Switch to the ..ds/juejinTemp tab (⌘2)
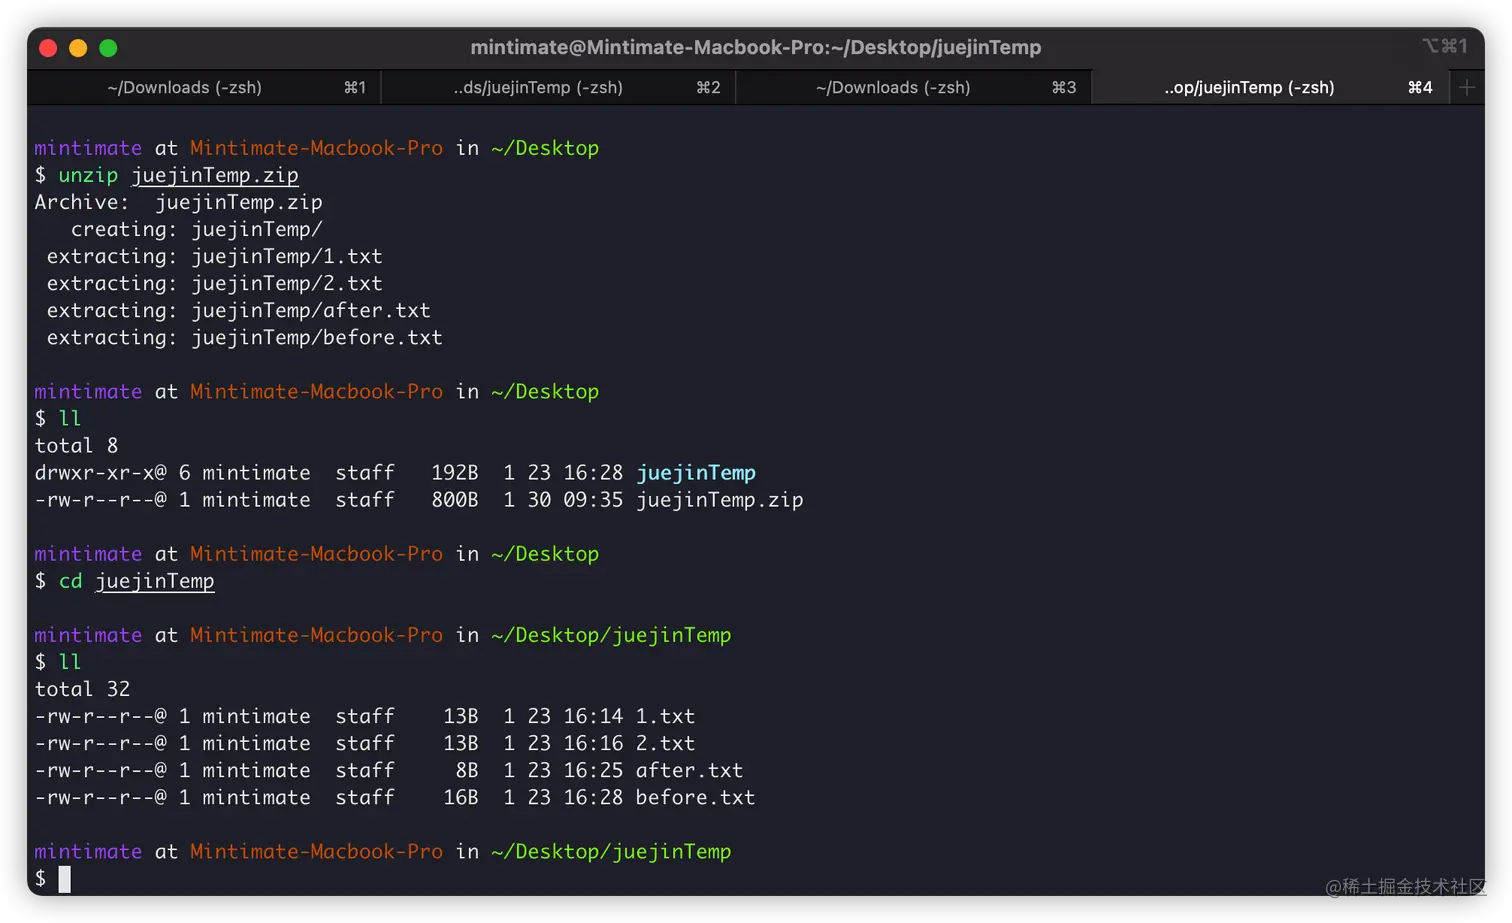Screen dimensions: 1512x923 [x=558, y=88]
